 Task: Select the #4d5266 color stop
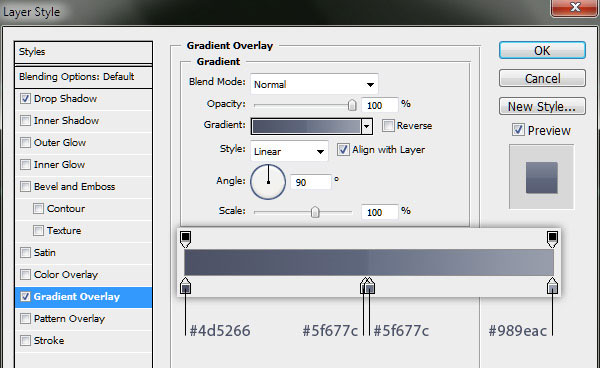[186, 286]
